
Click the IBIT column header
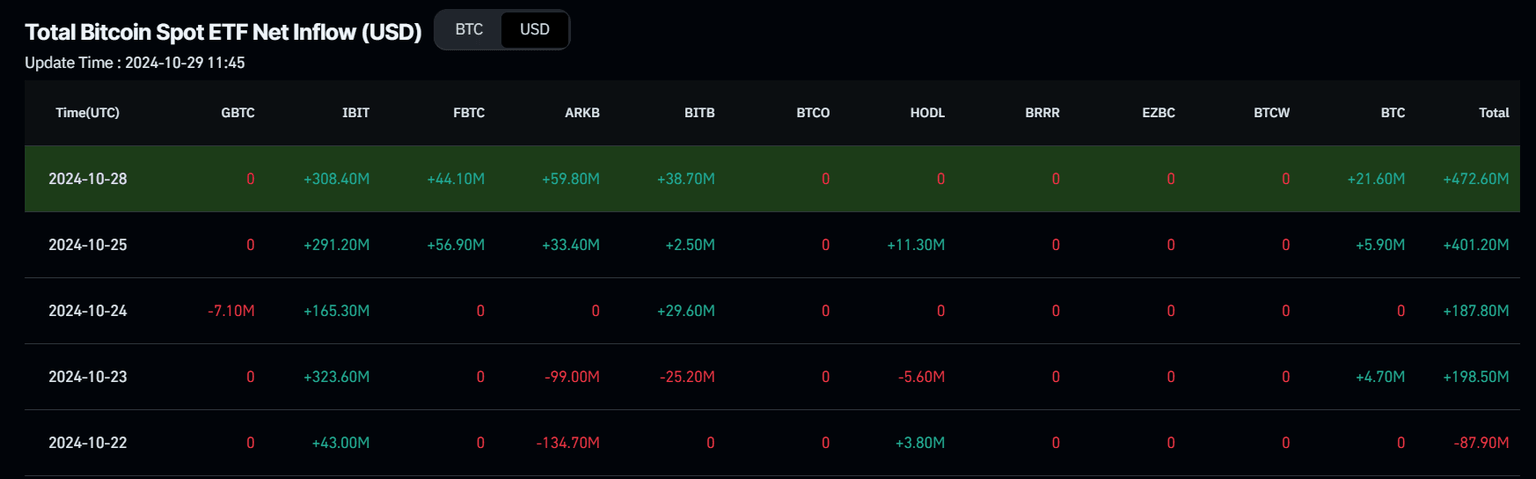point(356,113)
